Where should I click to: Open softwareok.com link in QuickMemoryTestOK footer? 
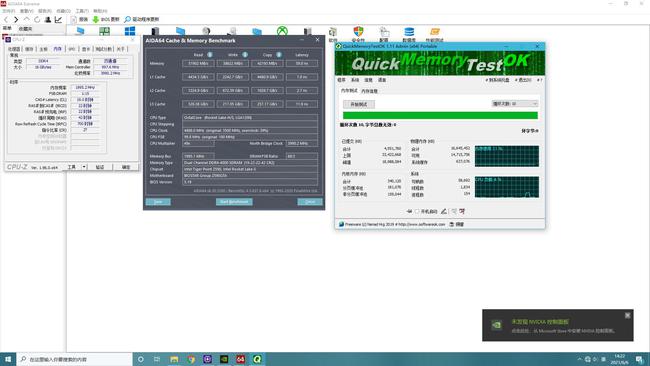[x=422, y=224]
